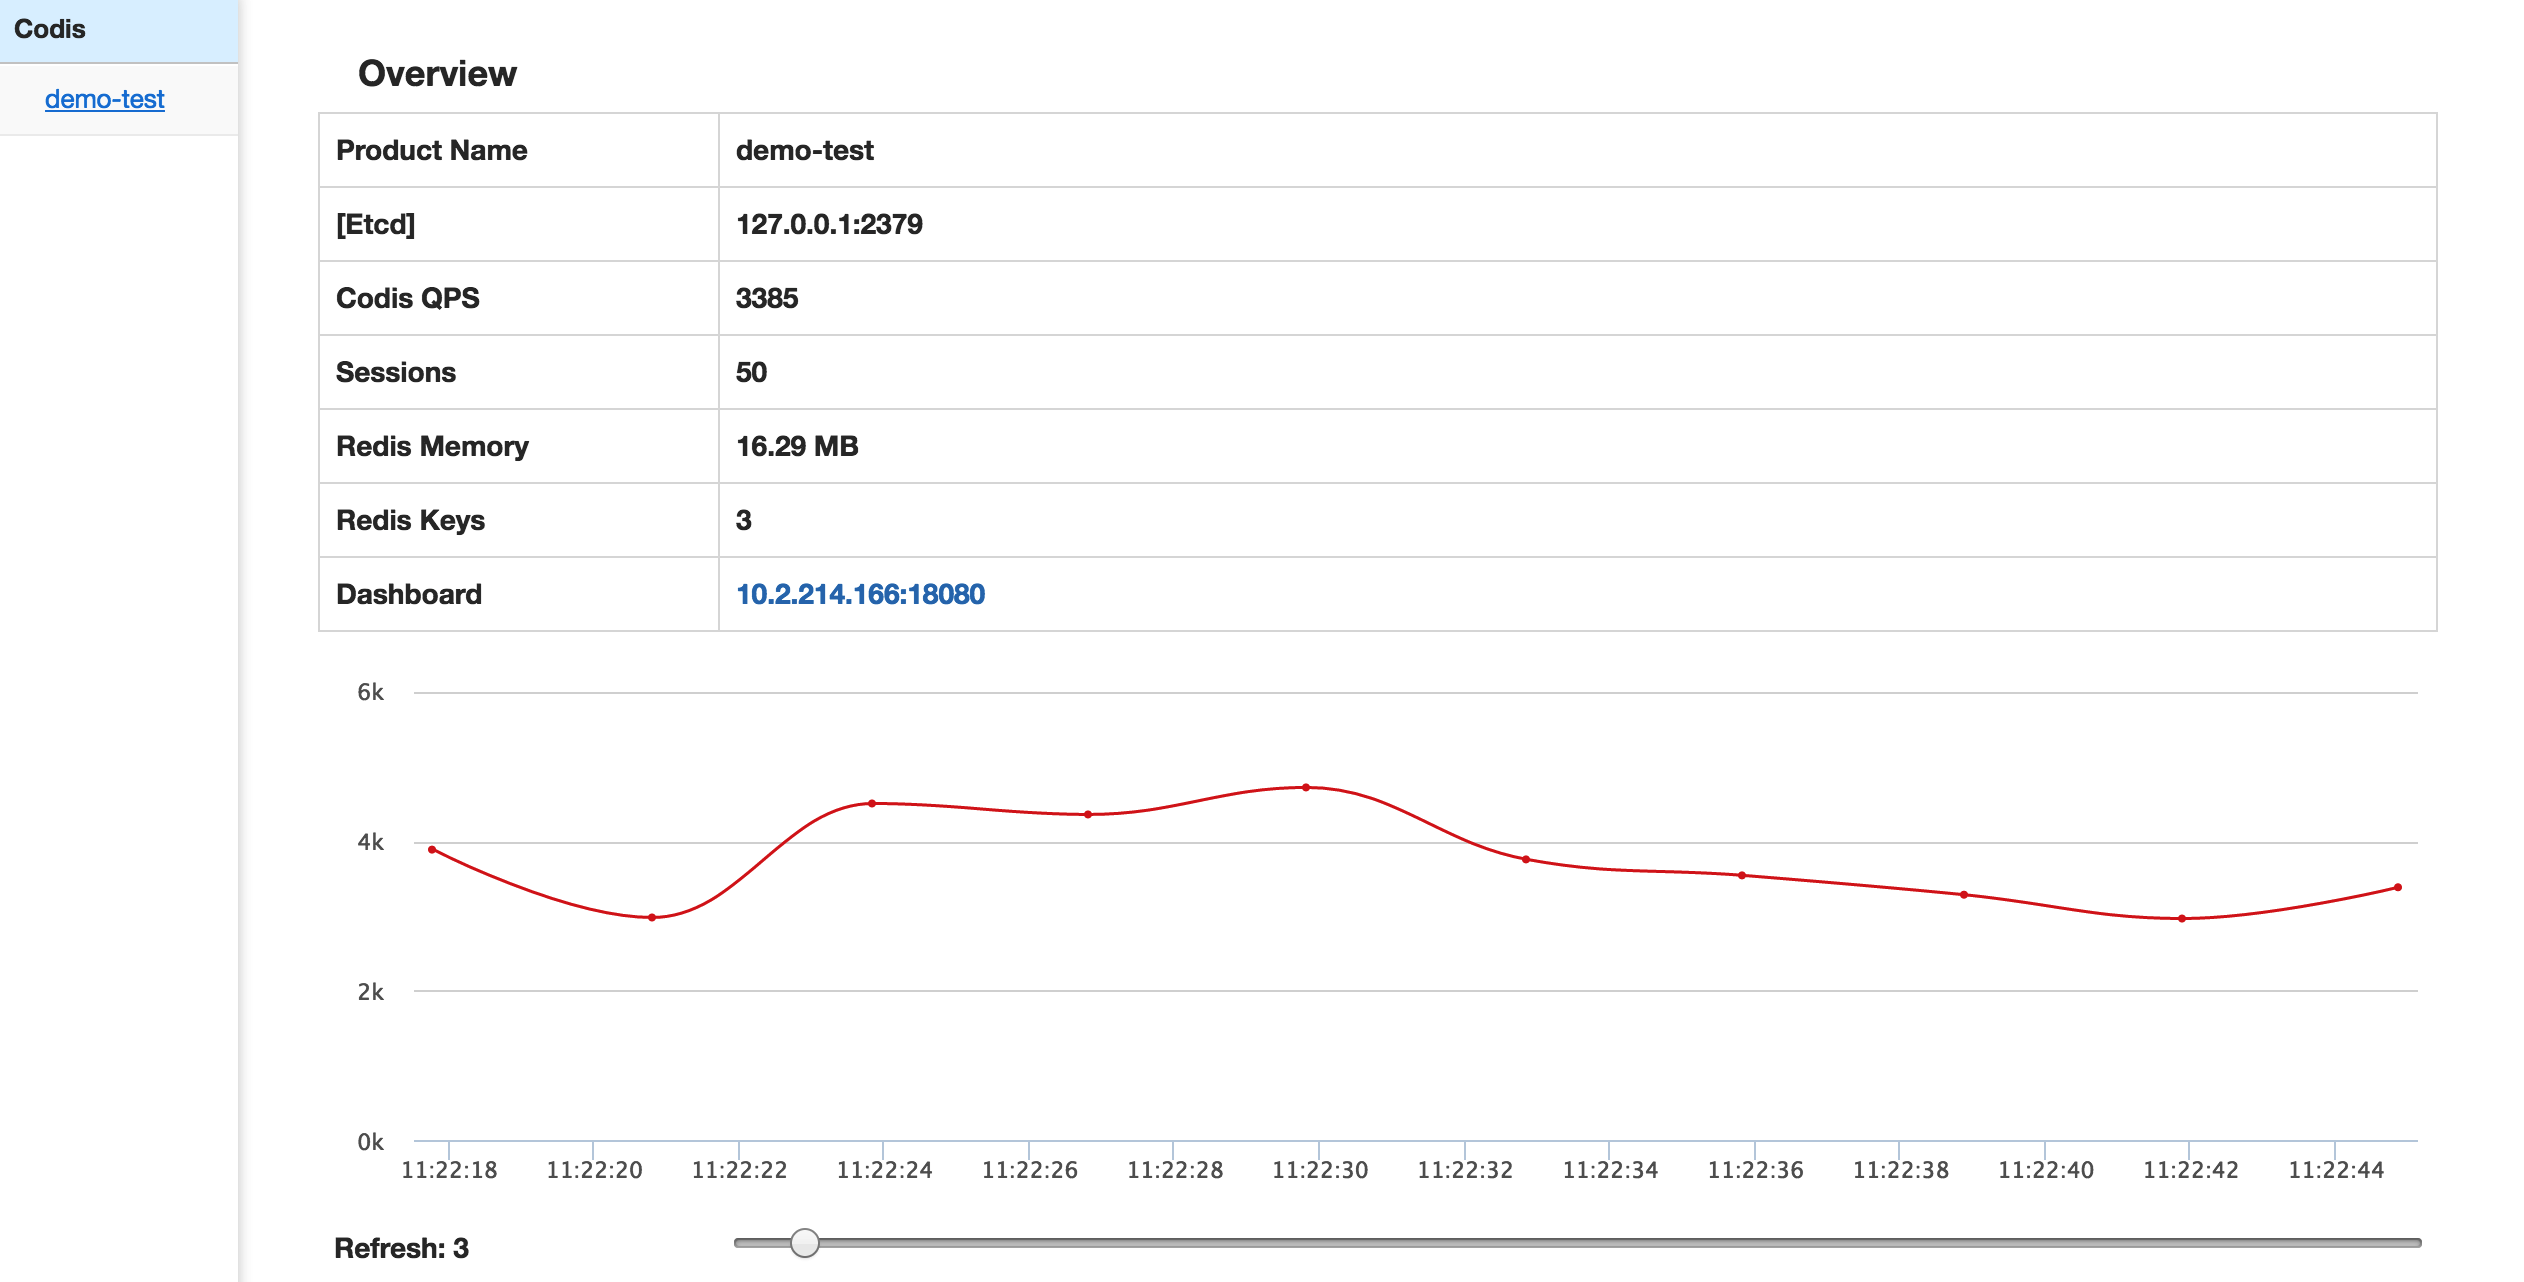Screen dimensions: 2524x1282
Task: Click the Product Name row label
Action: coord(431,150)
